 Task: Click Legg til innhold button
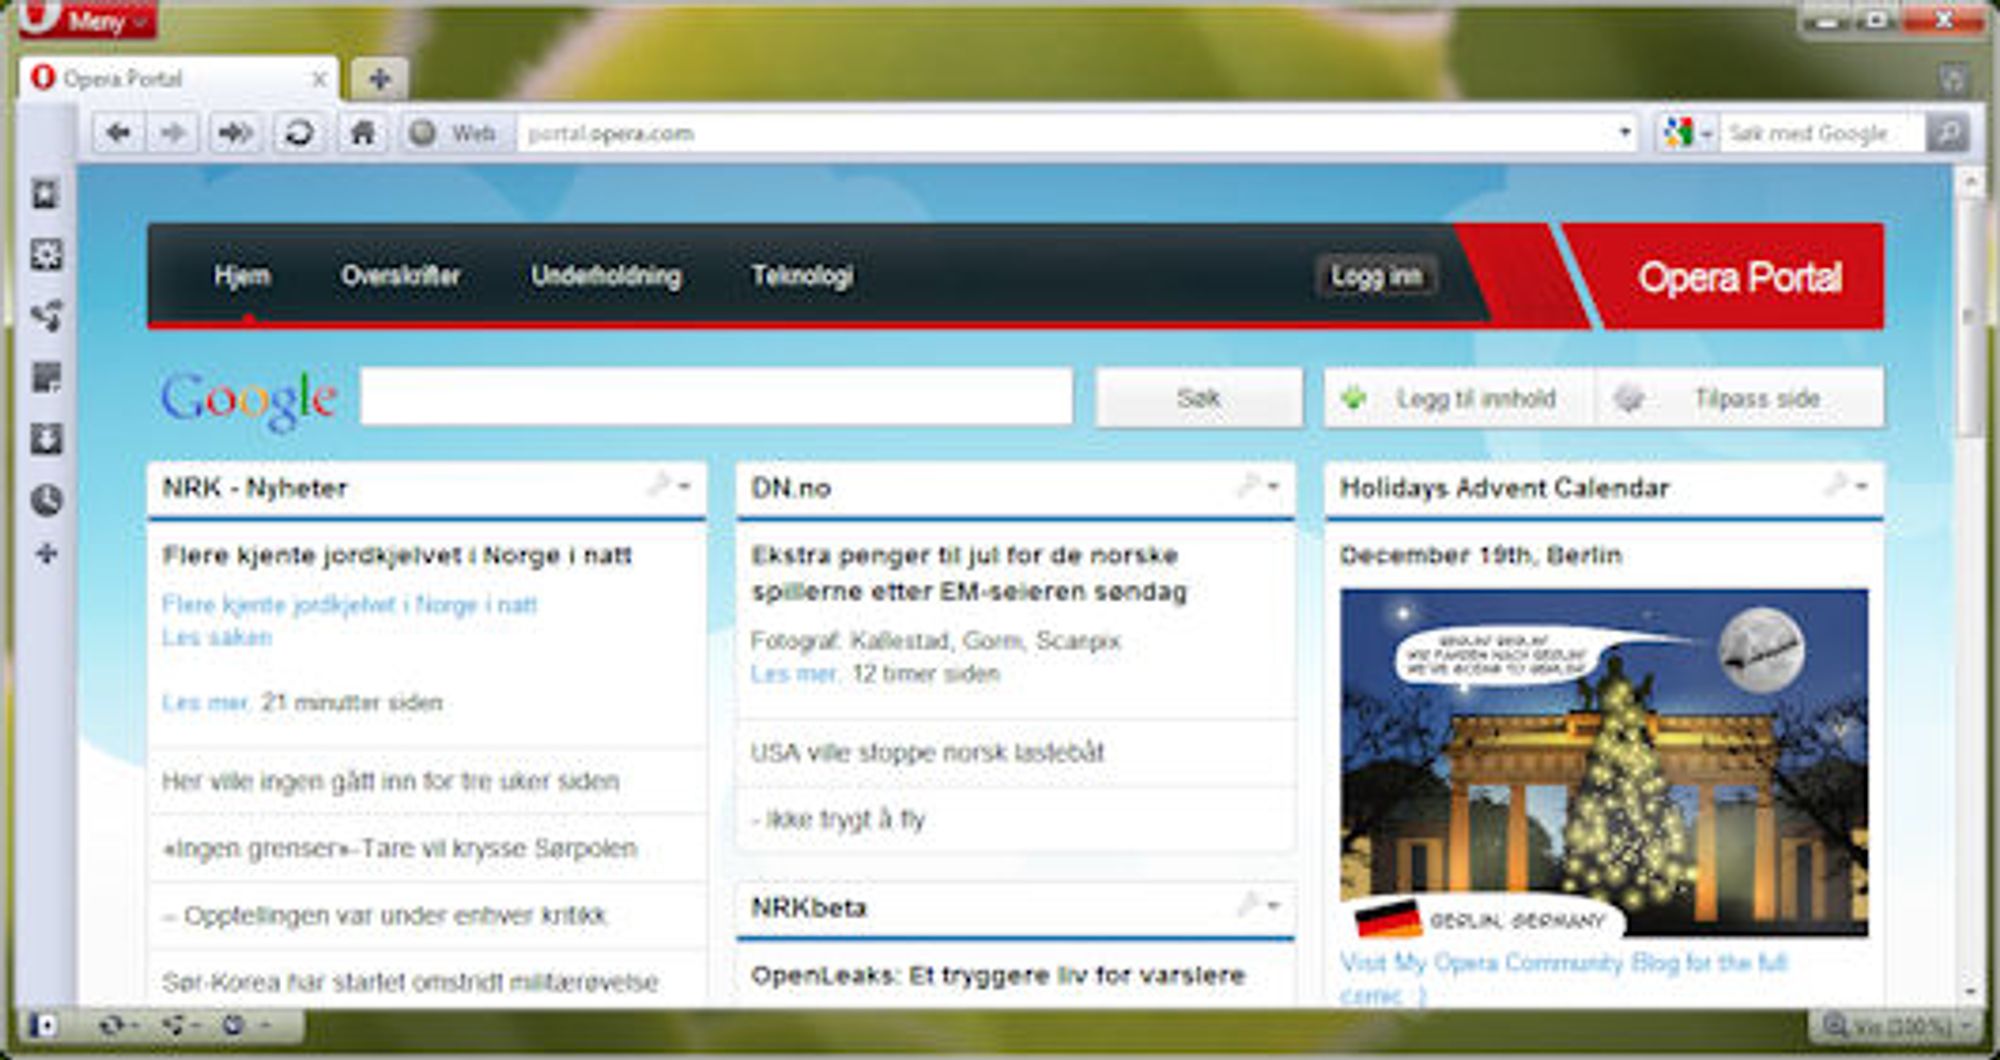[x=1458, y=398]
